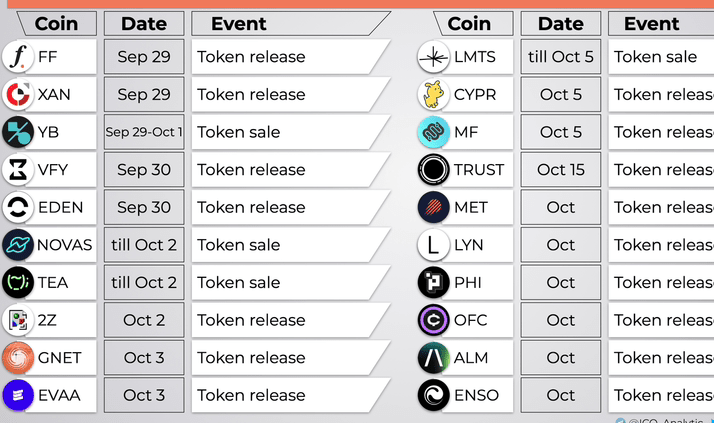Click the left Coin column header
This screenshot has width=714, height=423.
point(57,24)
